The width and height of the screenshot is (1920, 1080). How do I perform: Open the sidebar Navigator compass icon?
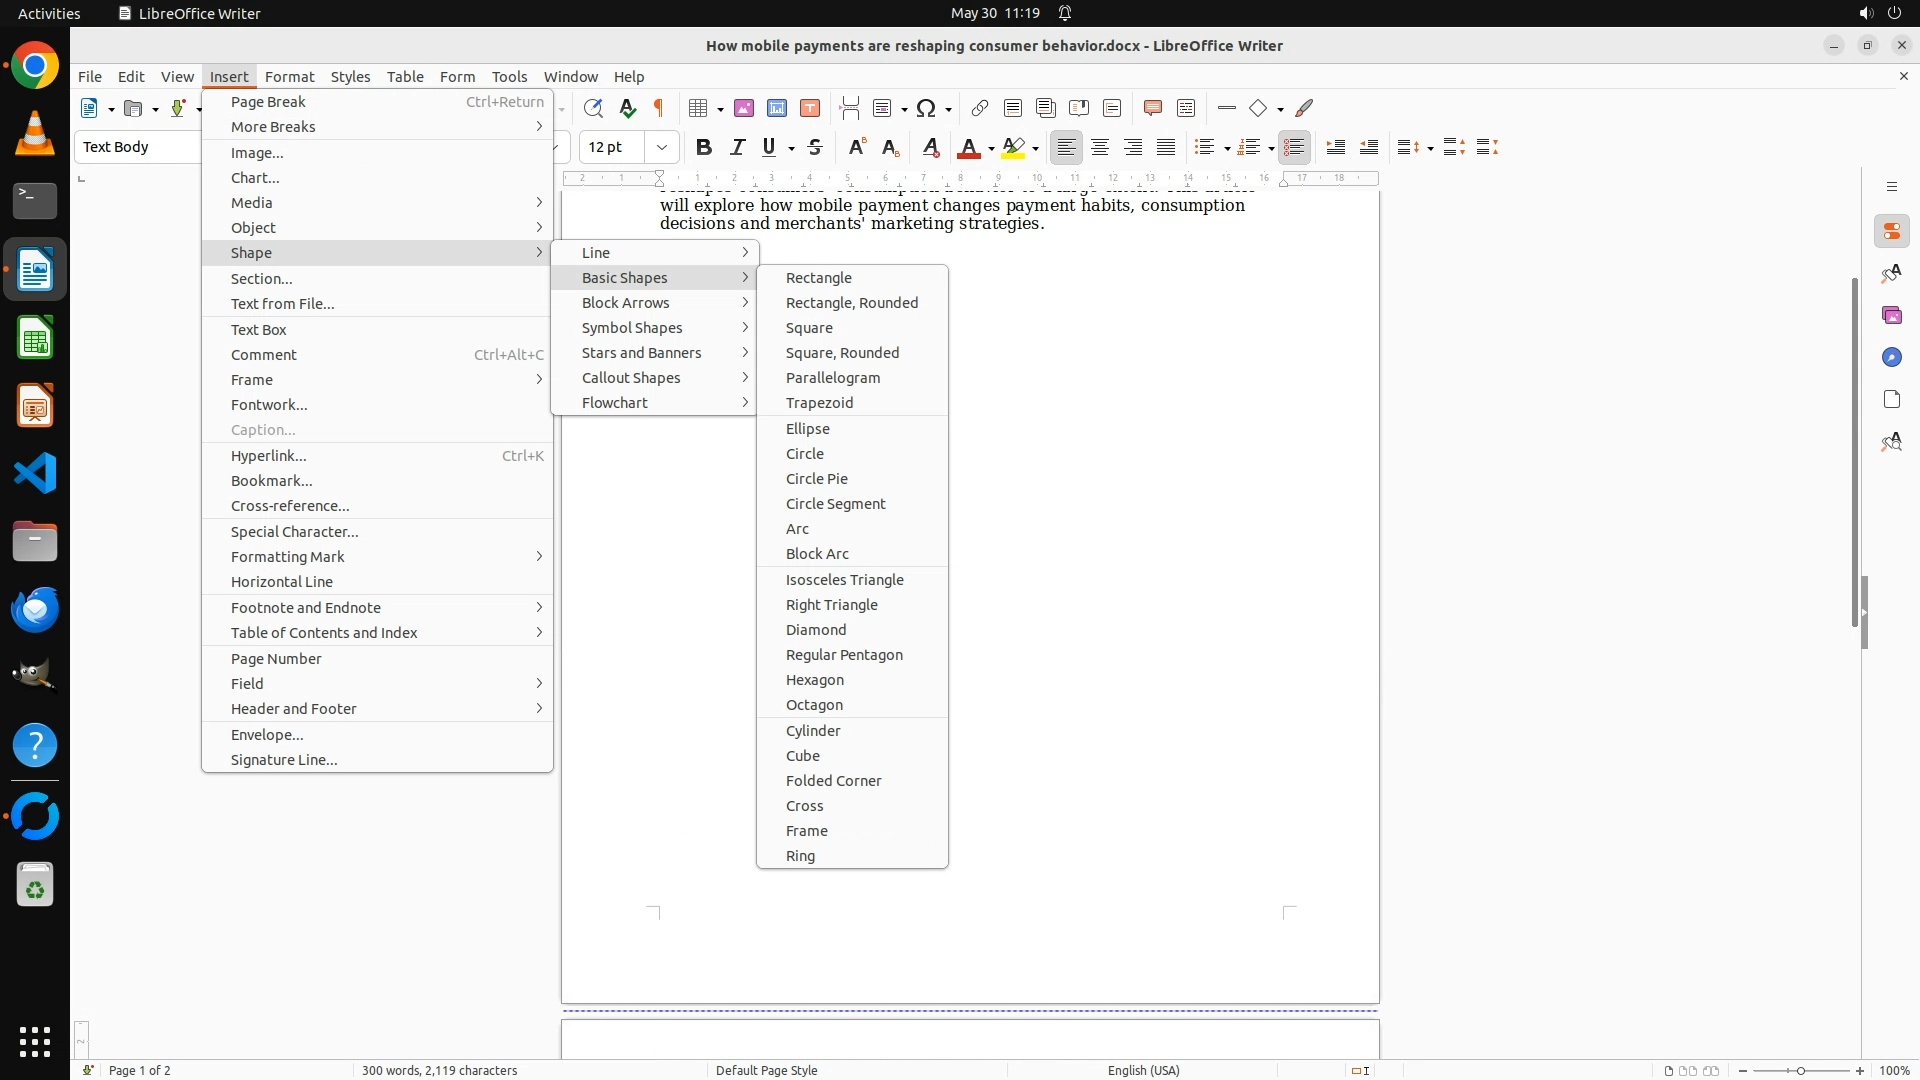point(1891,357)
